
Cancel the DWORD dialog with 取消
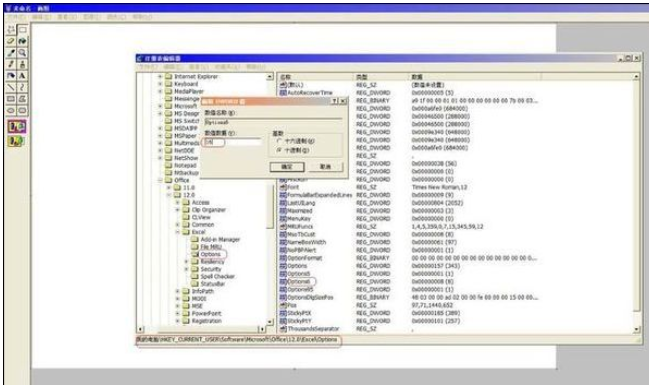click(x=325, y=166)
